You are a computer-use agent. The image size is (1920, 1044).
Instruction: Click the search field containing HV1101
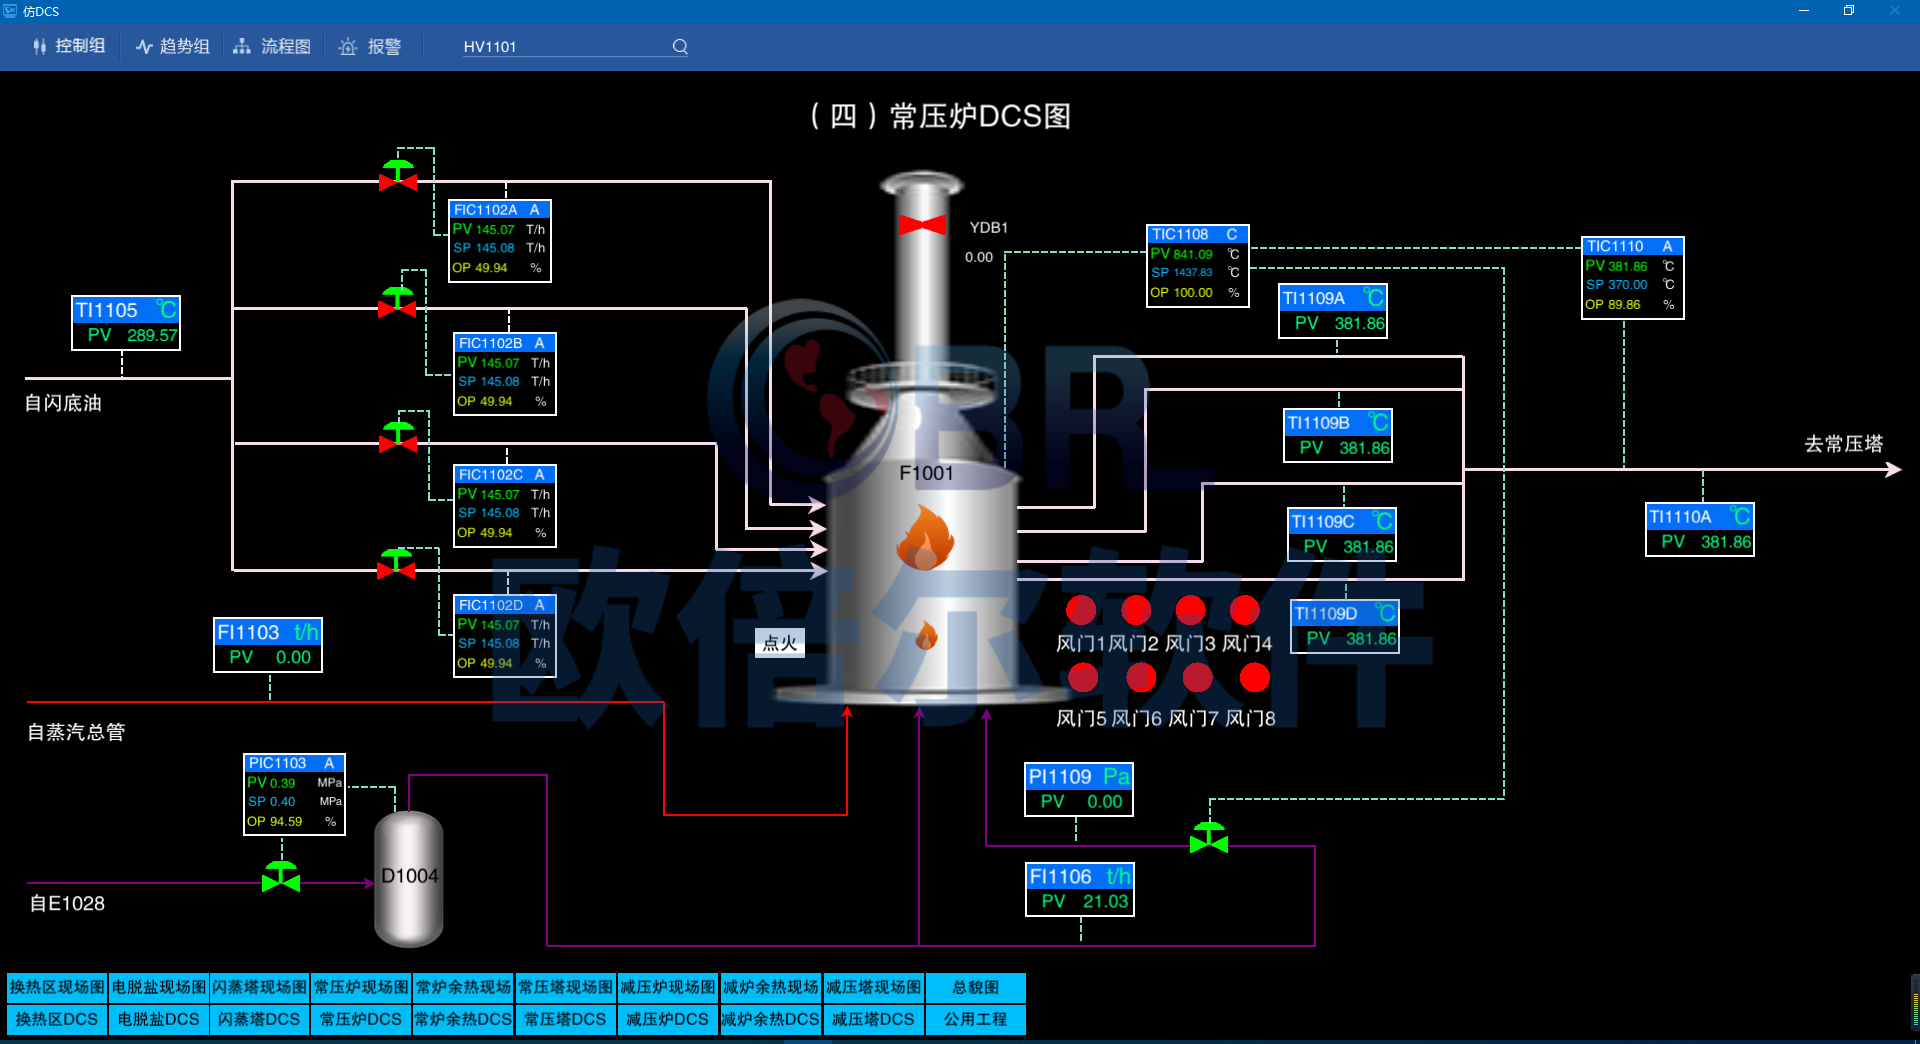click(x=575, y=46)
